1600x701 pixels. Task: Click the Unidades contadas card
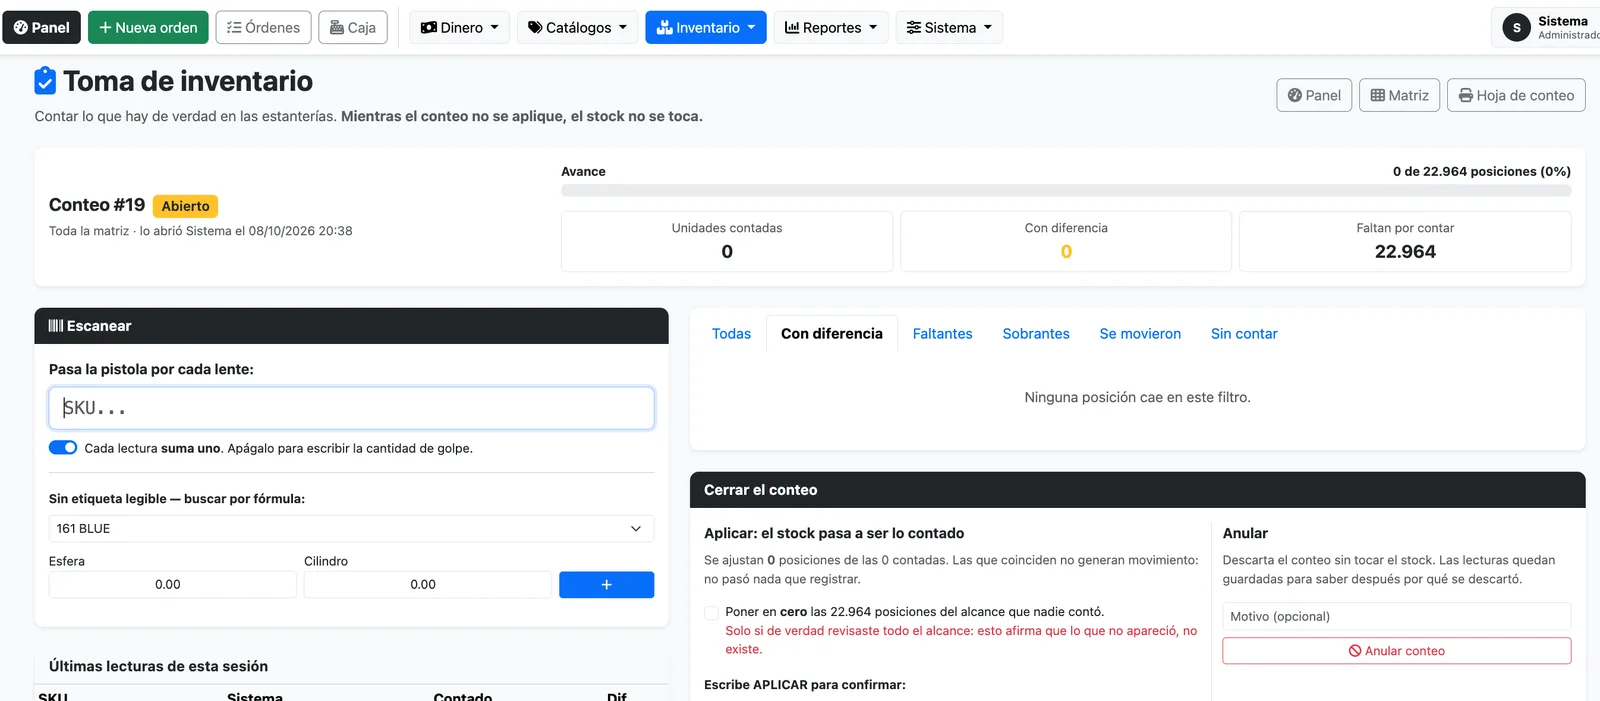click(727, 241)
